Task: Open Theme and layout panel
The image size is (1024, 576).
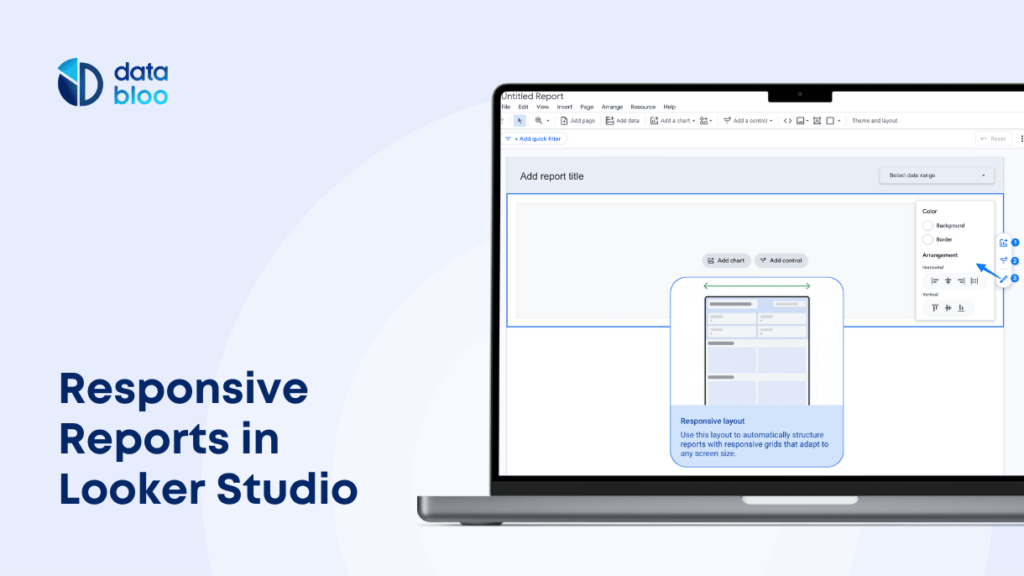Action: [x=873, y=120]
